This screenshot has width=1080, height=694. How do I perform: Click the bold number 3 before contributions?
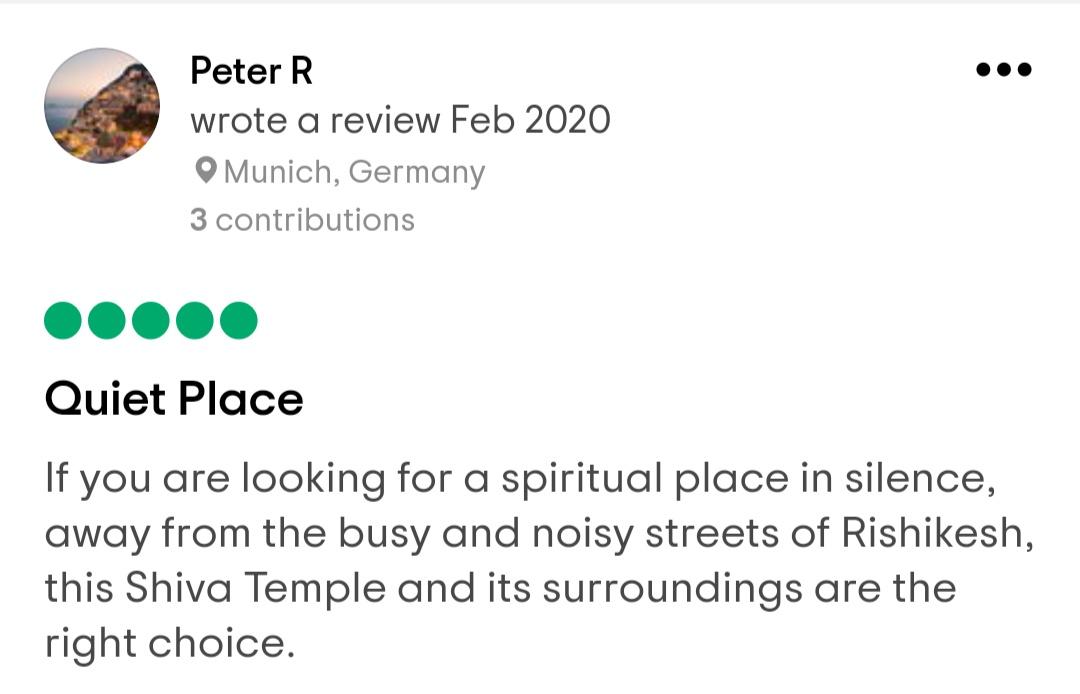coord(198,220)
